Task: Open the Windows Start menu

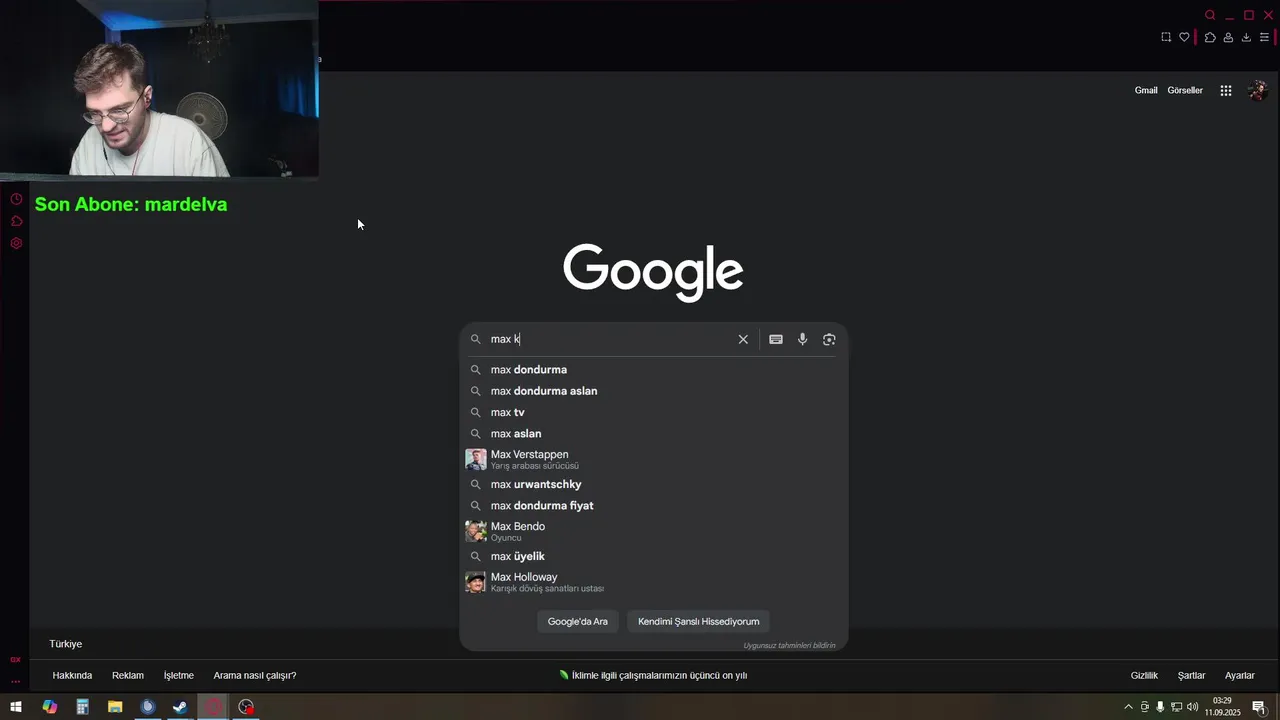Action: 16,707
